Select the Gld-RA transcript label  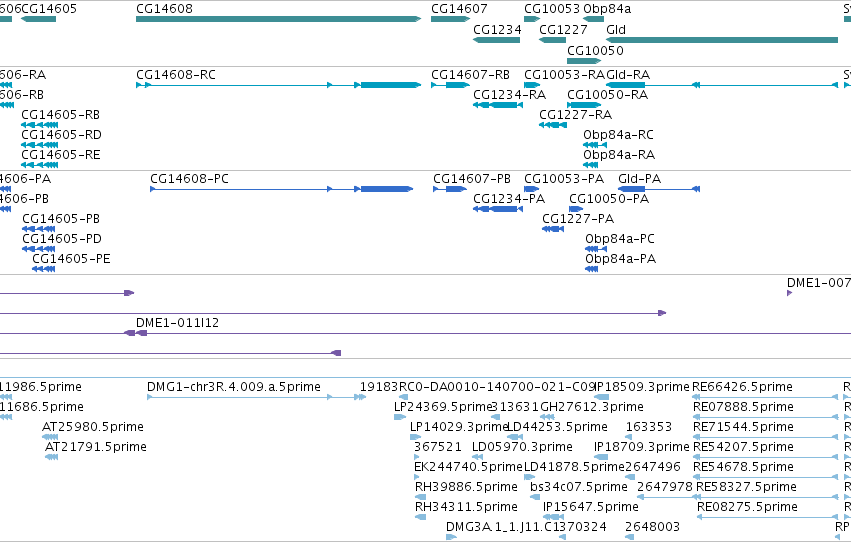pos(628,75)
